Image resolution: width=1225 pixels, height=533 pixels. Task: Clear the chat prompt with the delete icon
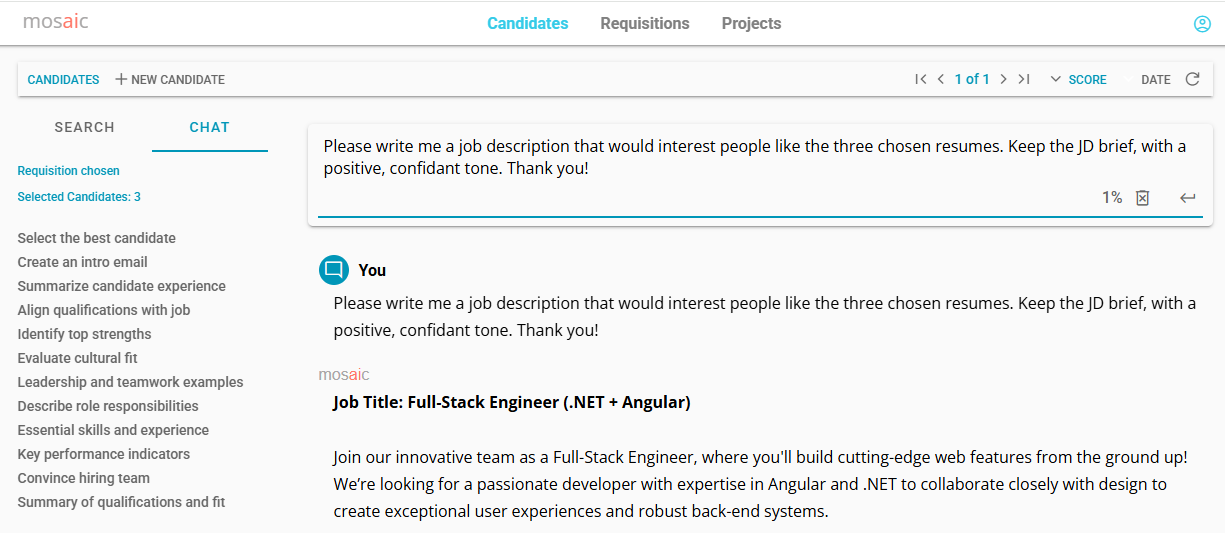(x=1143, y=198)
